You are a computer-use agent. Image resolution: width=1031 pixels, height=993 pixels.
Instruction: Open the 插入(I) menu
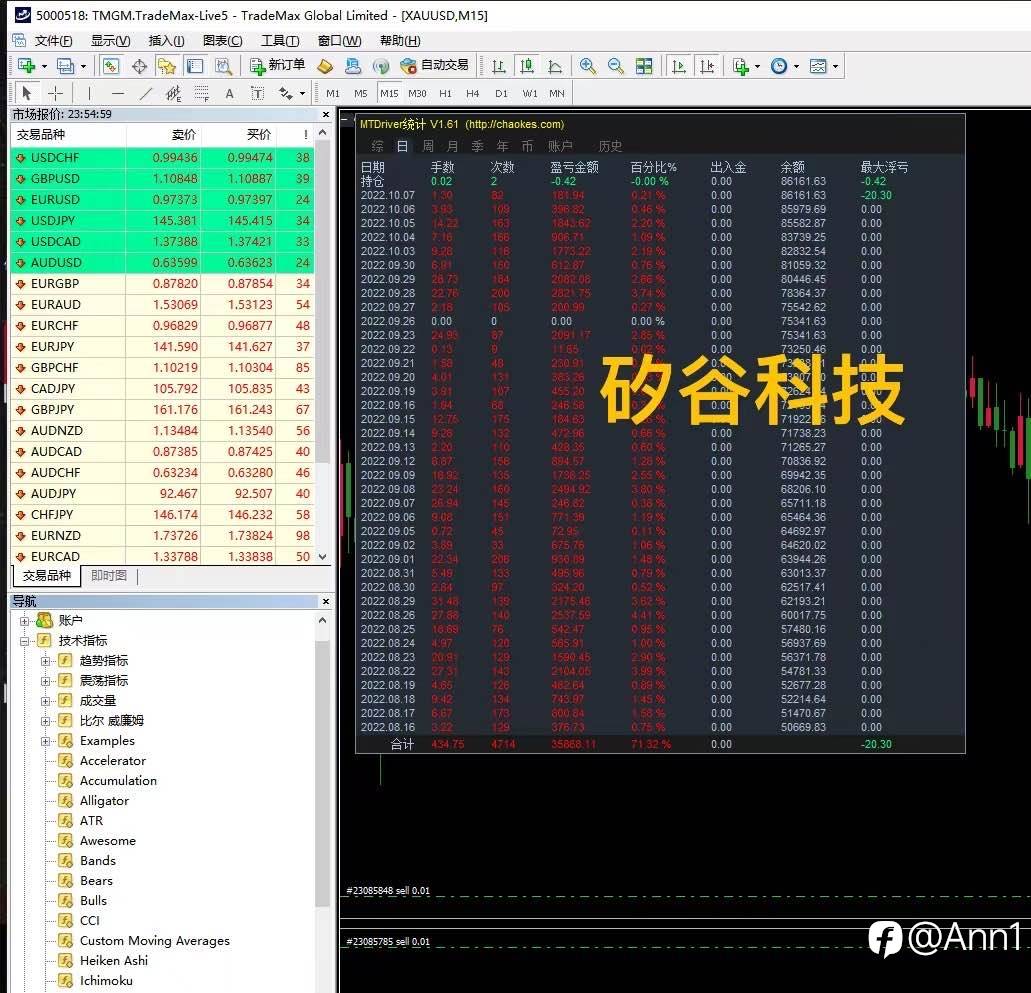(166, 41)
